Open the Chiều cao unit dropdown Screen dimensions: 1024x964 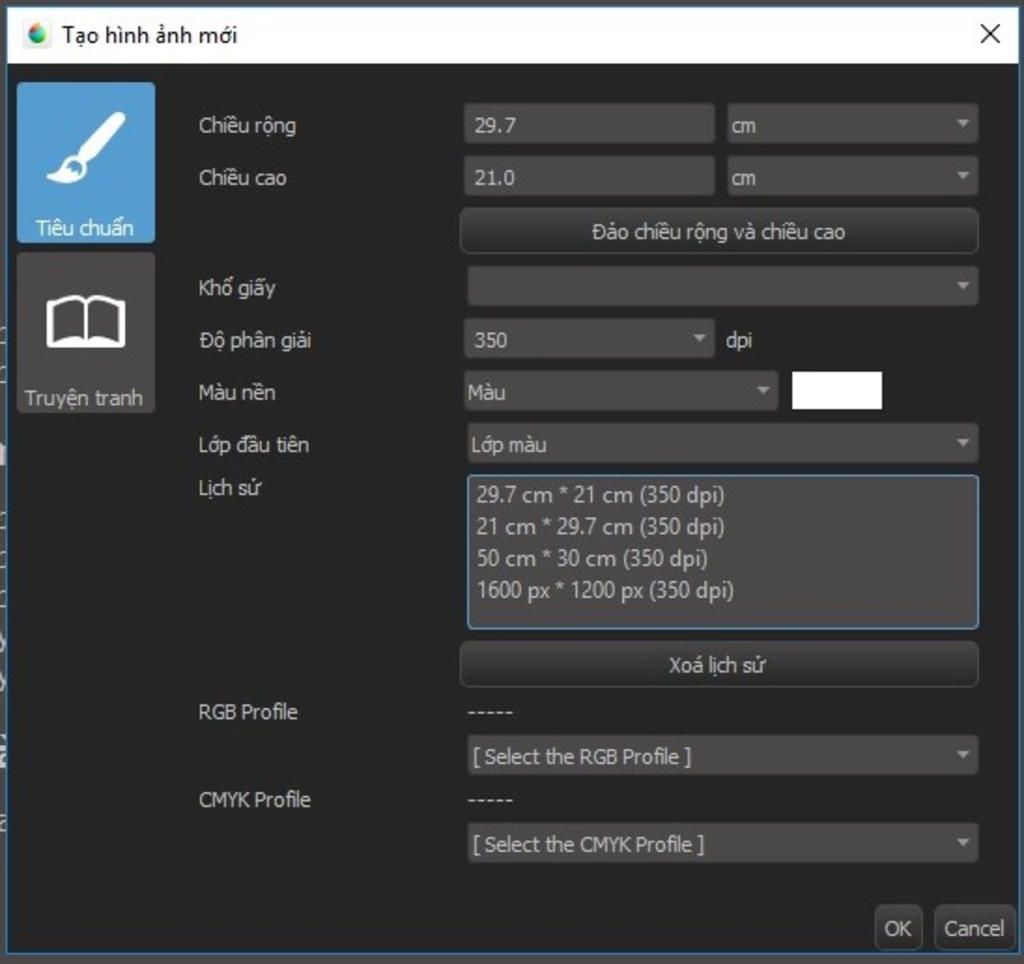pos(852,176)
